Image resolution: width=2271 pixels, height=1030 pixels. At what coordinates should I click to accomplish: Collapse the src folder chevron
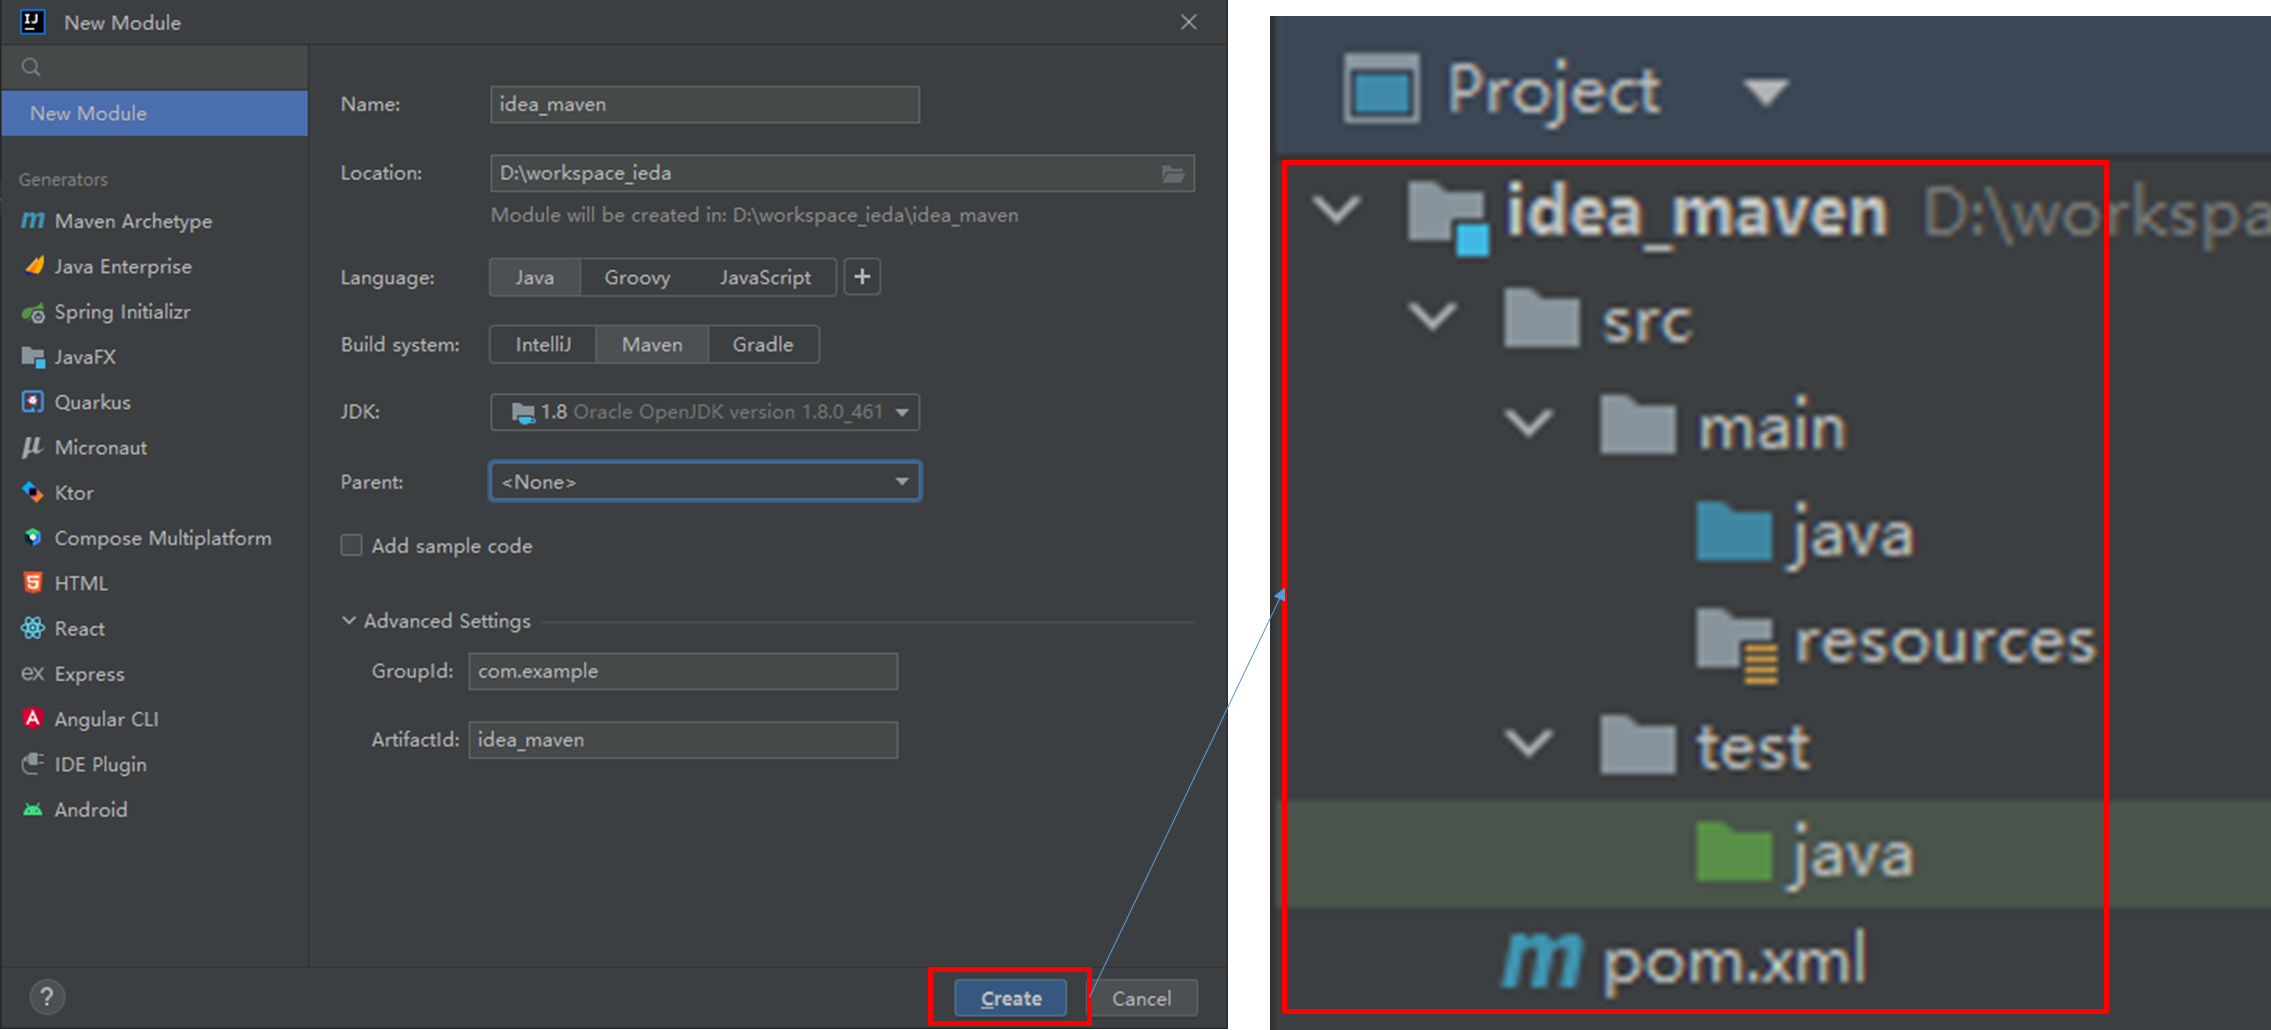click(1433, 316)
